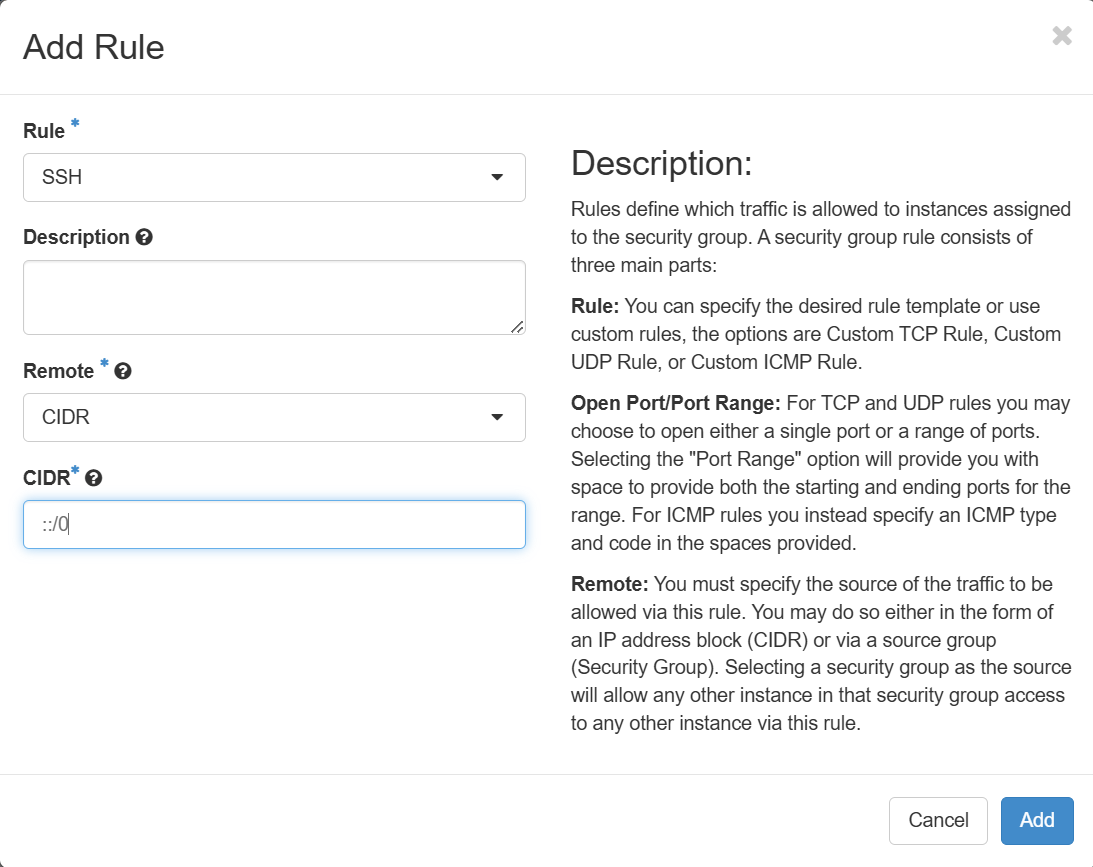
Task: Click the caret arrow in Remote CIDR selector
Action: click(497, 417)
